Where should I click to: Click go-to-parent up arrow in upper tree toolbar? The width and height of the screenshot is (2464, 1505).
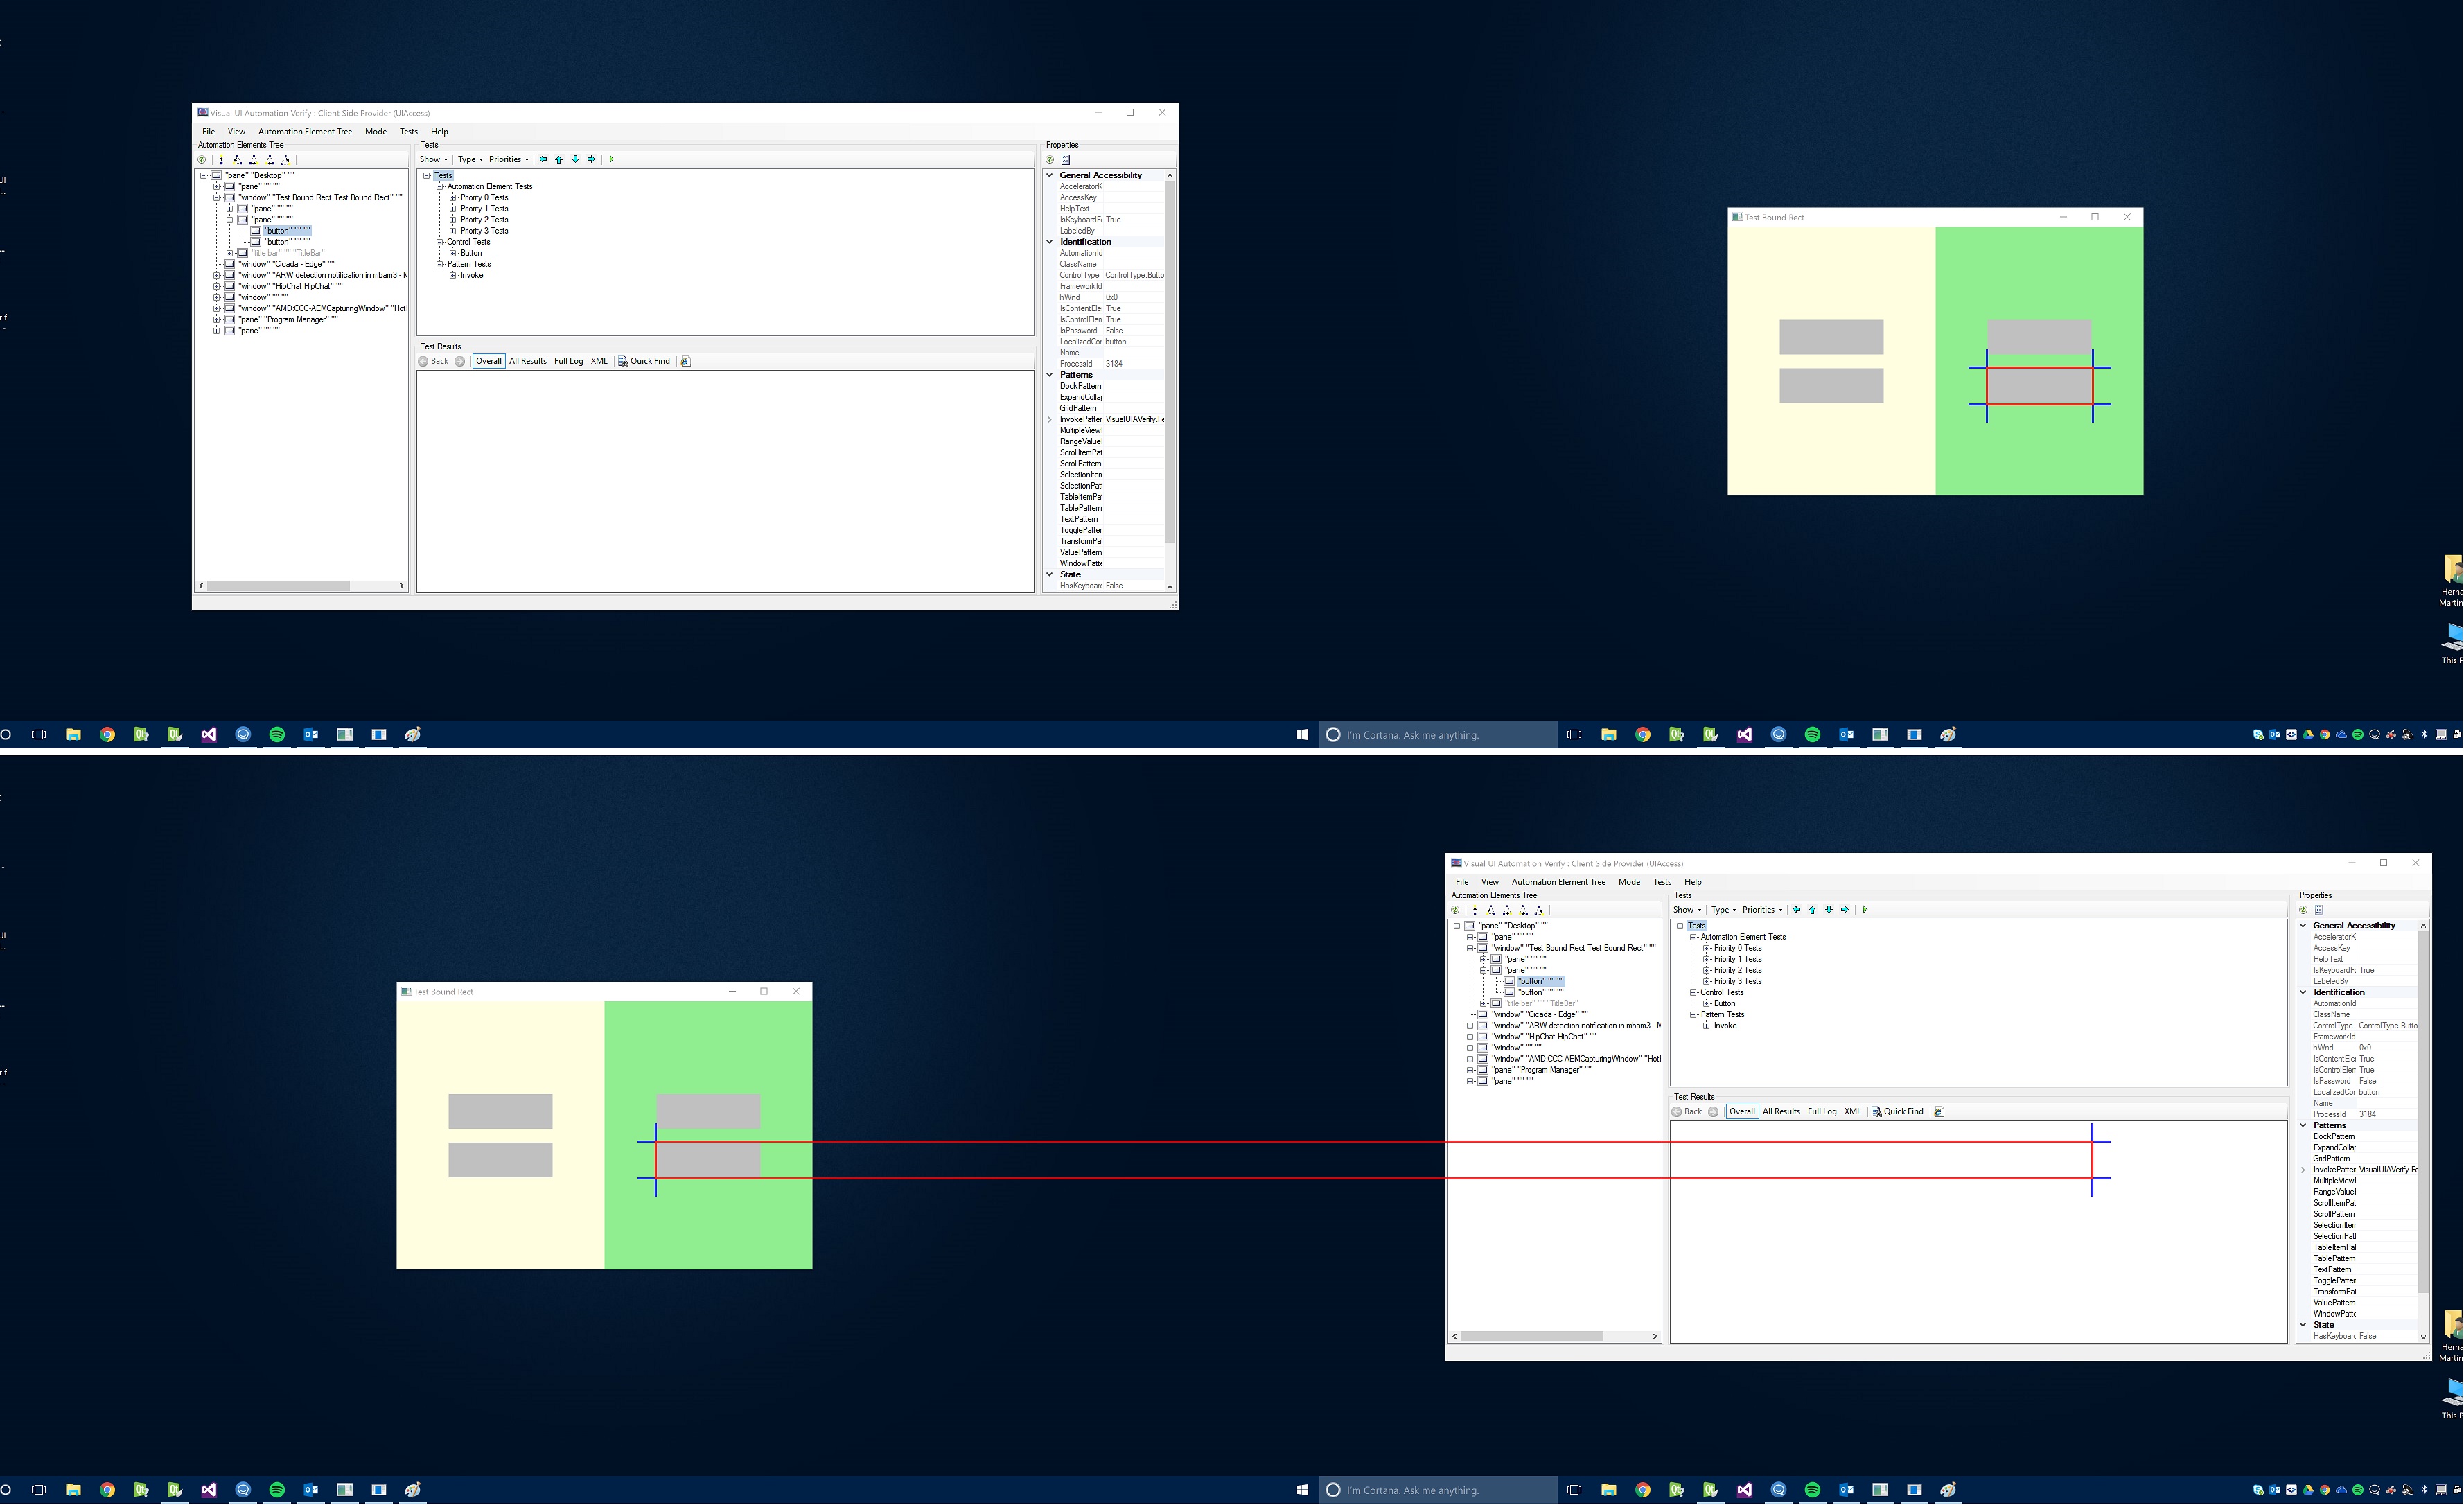click(221, 160)
